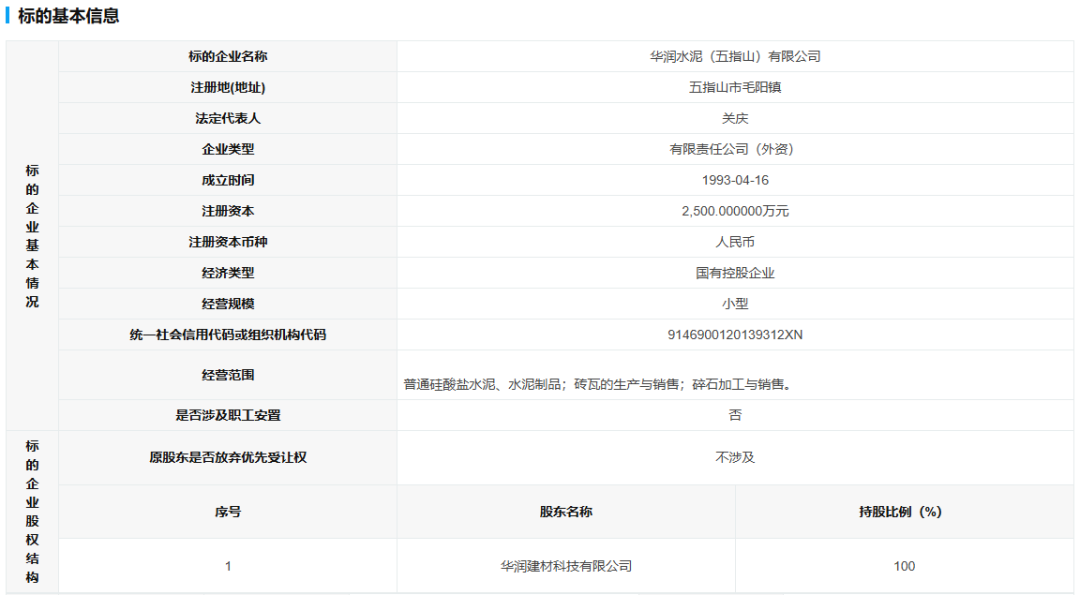Viewport: 1080px width, 595px height.
Task: Click the 经营规模 label
Action: coord(228,304)
